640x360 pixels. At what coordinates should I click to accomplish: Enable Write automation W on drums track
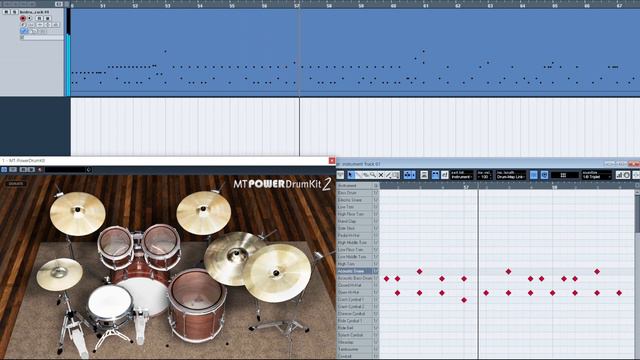pyautogui.click(x=47, y=18)
